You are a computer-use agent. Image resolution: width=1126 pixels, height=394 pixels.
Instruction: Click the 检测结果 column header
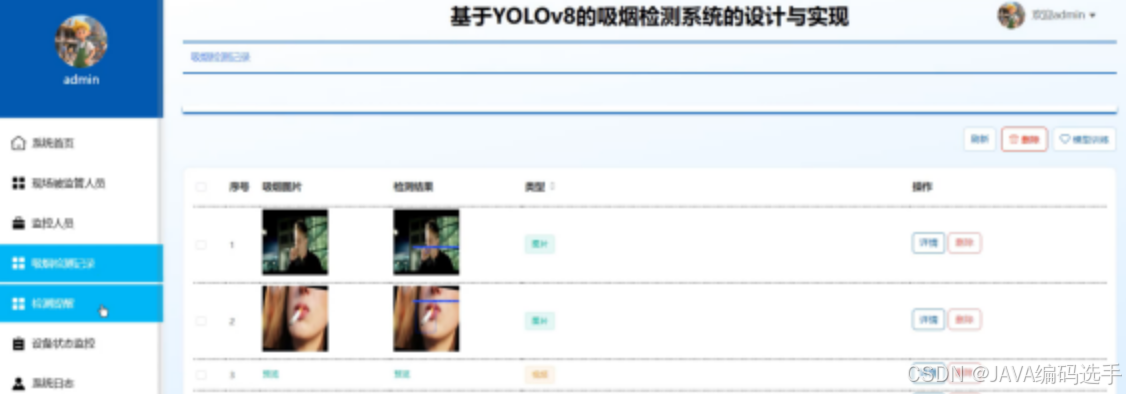click(413, 187)
